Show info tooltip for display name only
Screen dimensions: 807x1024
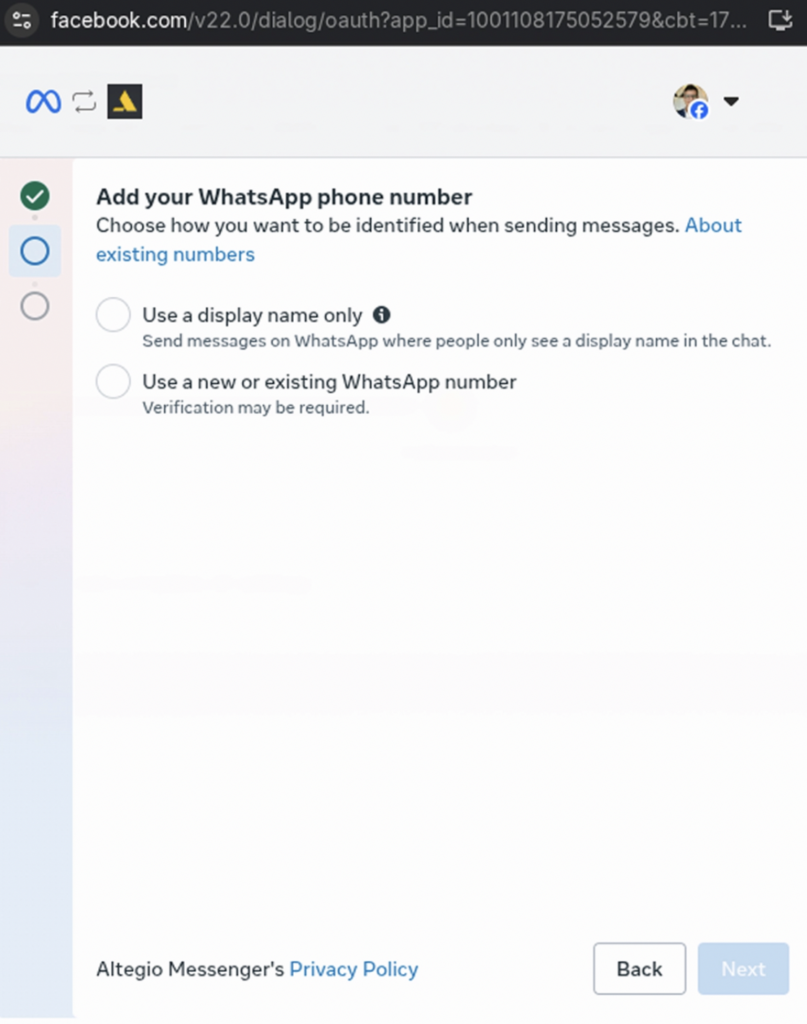381,315
